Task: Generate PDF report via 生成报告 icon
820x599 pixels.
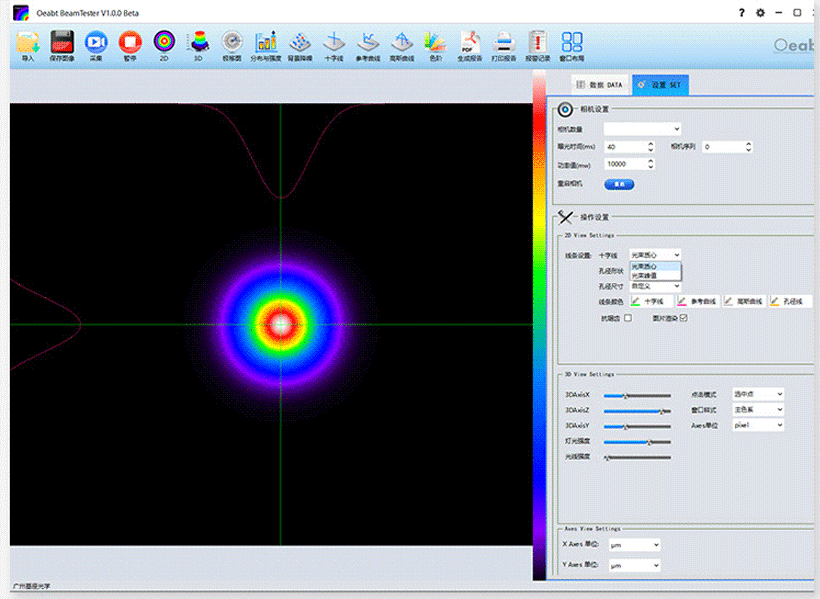Action: [469, 44]
